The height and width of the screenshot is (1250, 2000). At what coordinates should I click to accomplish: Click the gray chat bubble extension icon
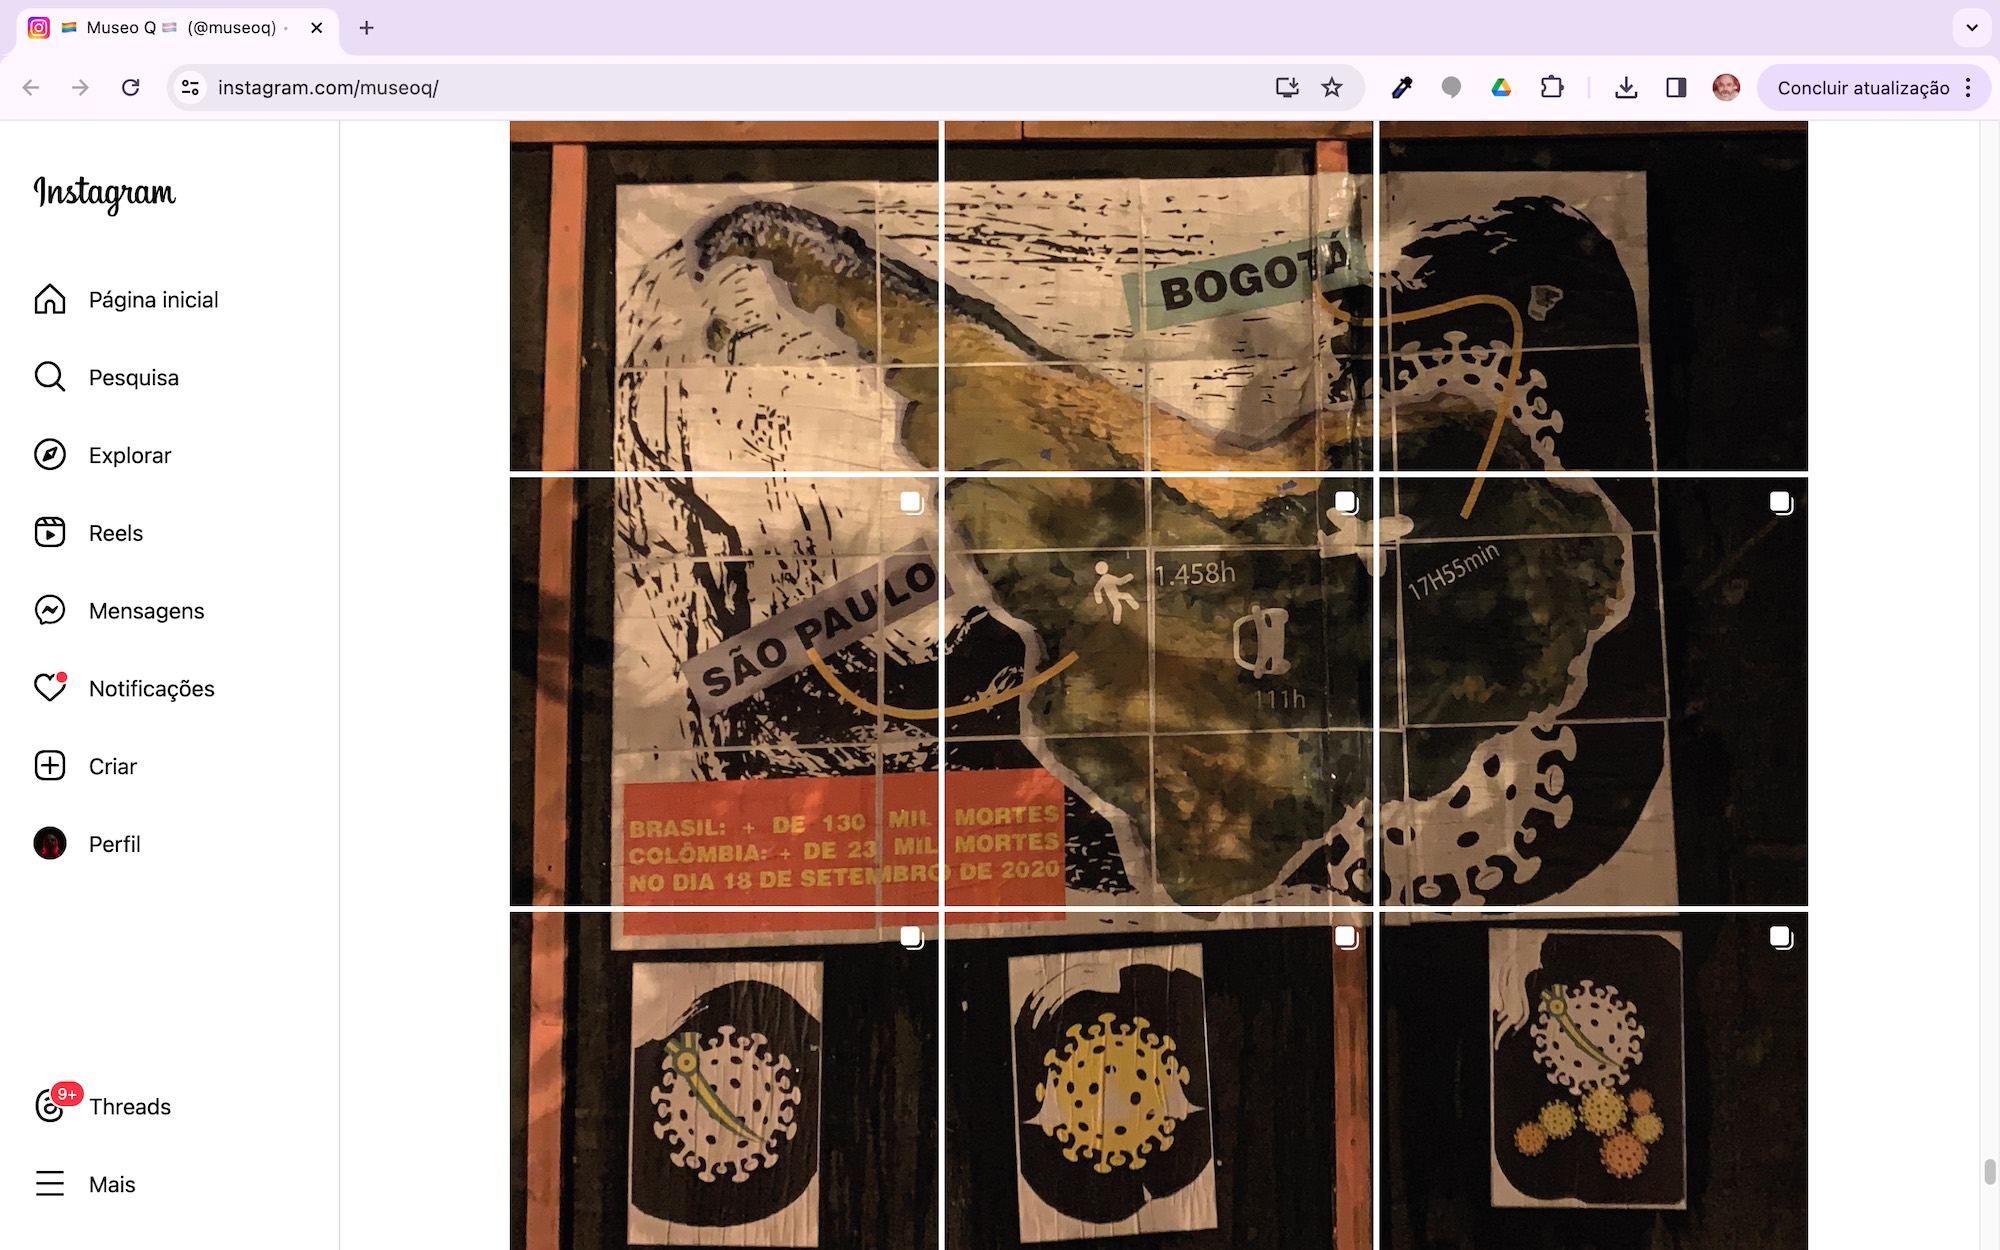(1451, 88)
